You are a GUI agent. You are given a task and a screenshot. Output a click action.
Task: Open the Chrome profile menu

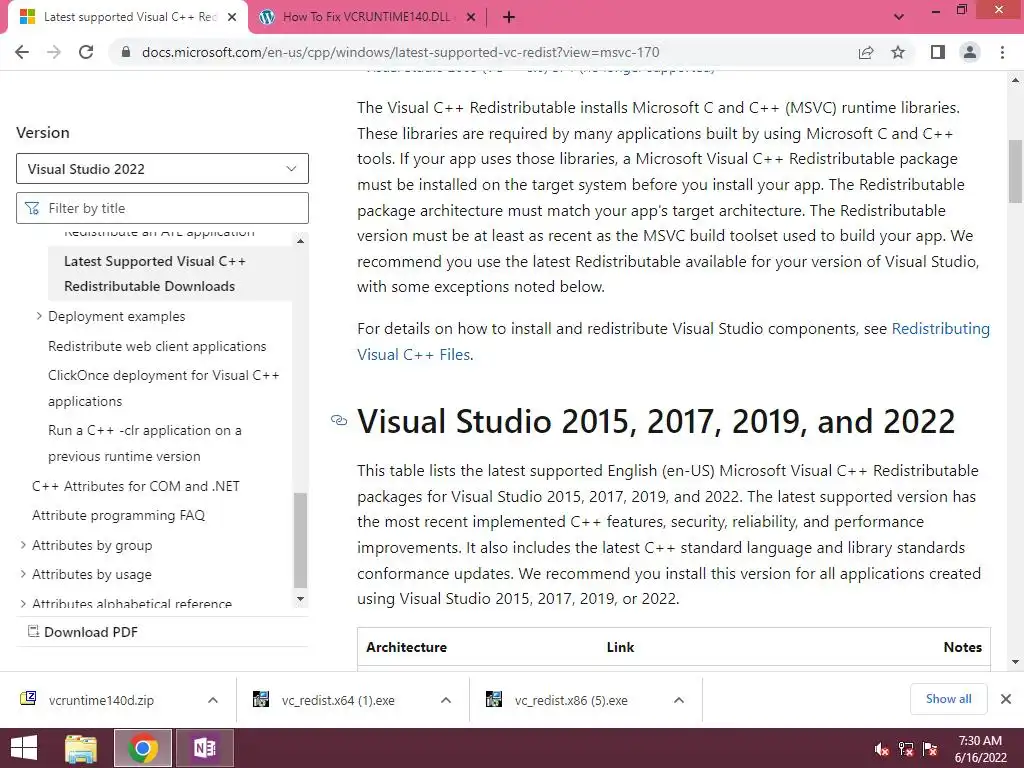coord(970,52)
